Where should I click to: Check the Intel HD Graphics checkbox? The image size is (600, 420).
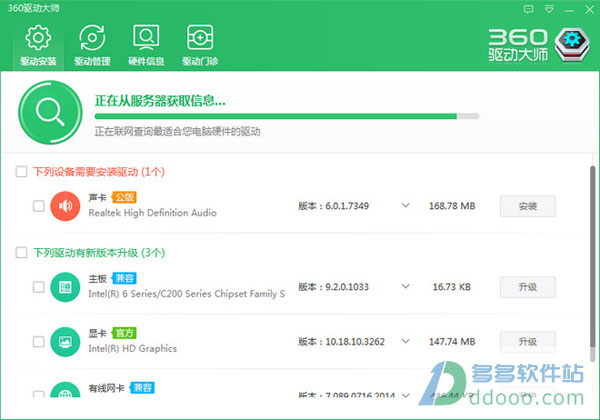(x=39, y=342)
